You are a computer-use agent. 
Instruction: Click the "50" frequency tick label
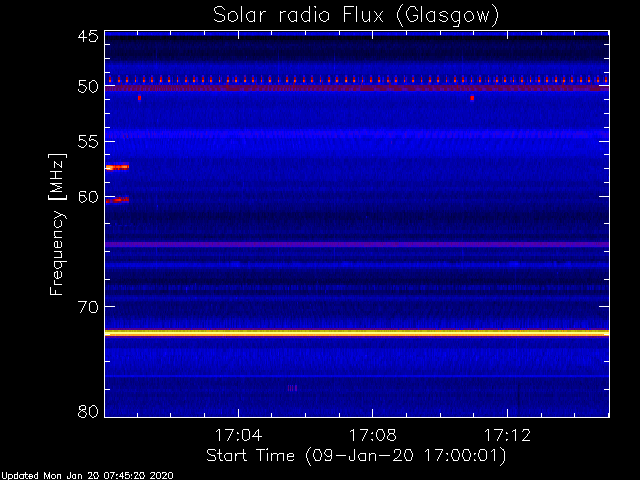click(88, 87)
